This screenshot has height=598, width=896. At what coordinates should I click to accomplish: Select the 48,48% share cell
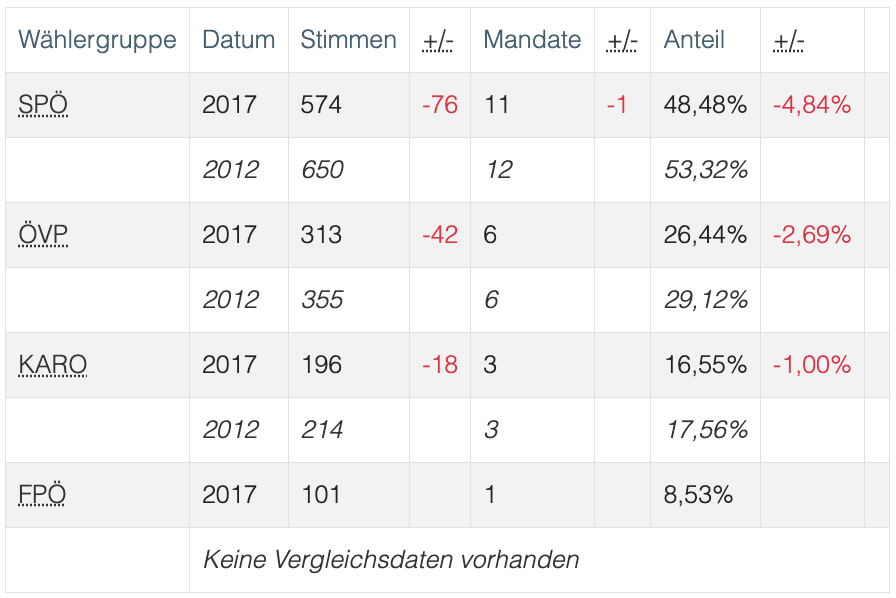[x=705, y=105]
